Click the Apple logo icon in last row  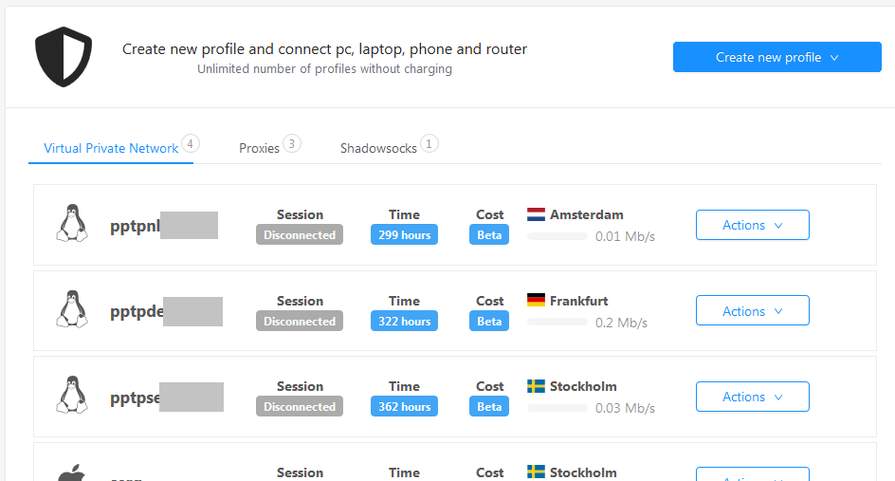pos(72,473)
